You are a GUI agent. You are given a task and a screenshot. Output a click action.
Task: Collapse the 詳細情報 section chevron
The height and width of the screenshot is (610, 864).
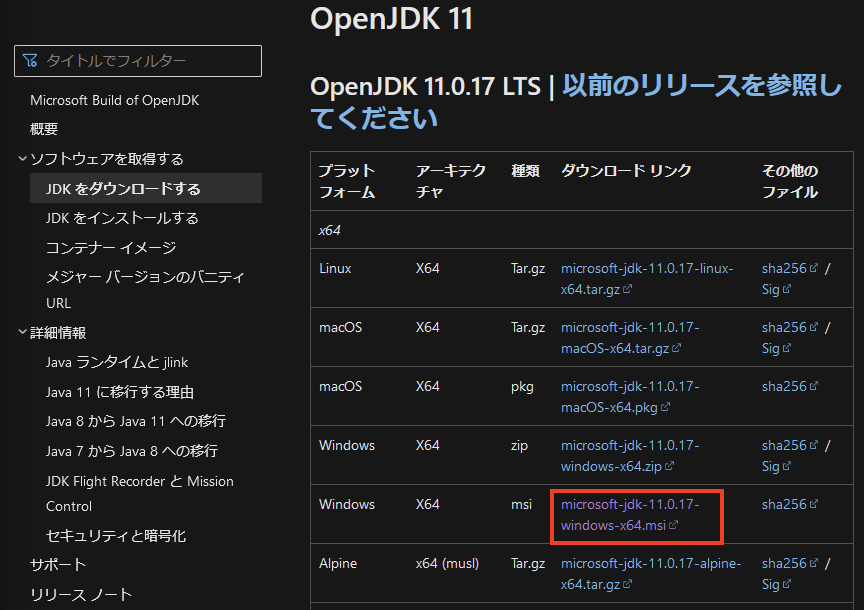tap(22, 332)
